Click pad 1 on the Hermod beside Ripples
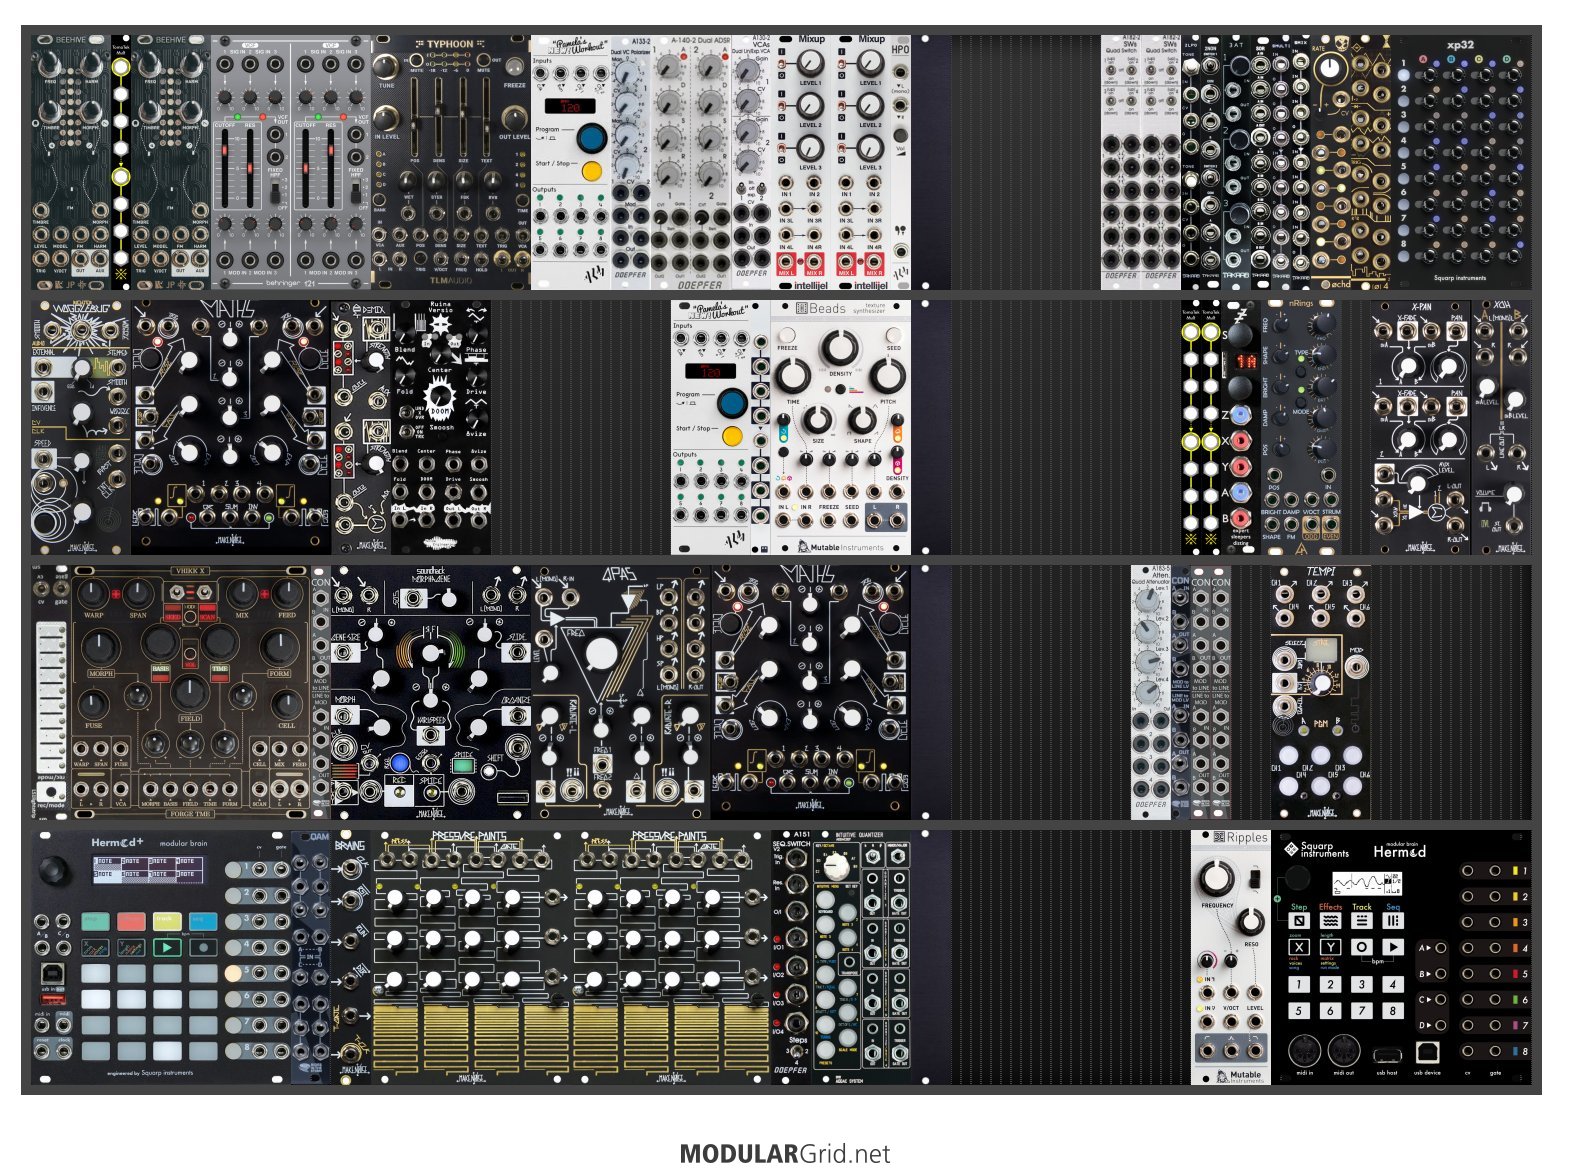 (x=1299, y=984)
